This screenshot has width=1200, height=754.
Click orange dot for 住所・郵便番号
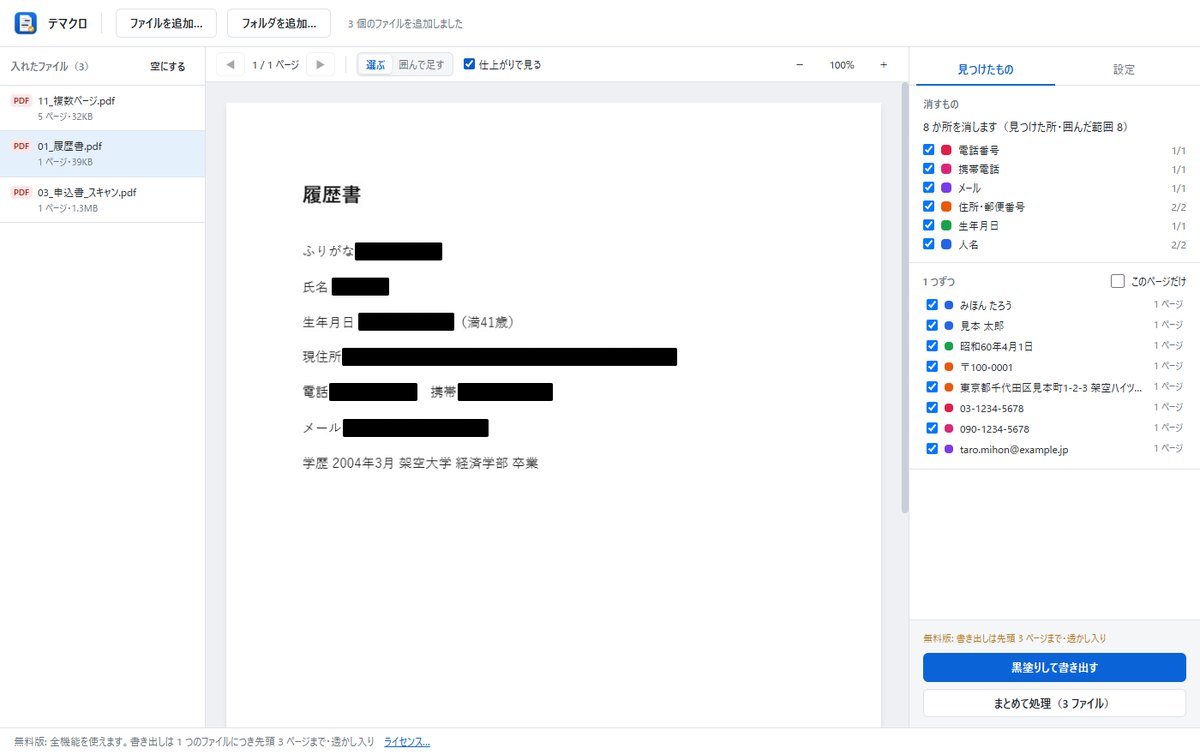pos(946,207)
